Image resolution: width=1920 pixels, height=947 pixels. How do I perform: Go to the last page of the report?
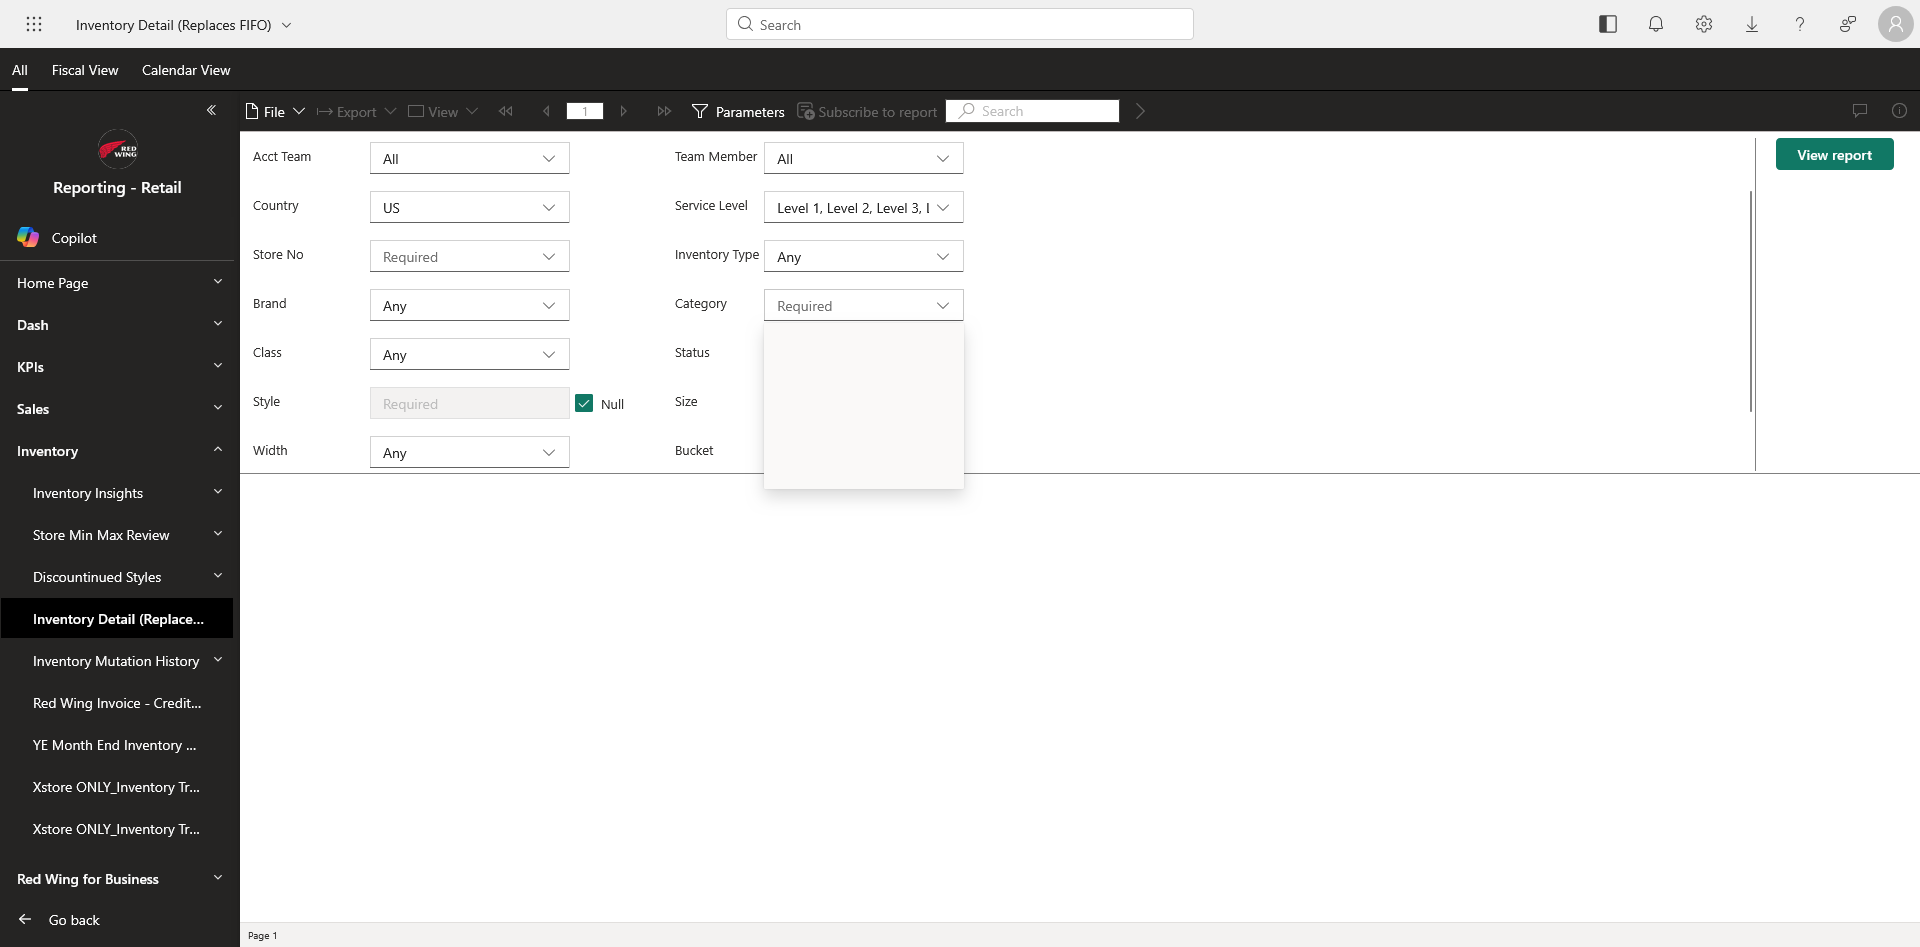[664, 111]
